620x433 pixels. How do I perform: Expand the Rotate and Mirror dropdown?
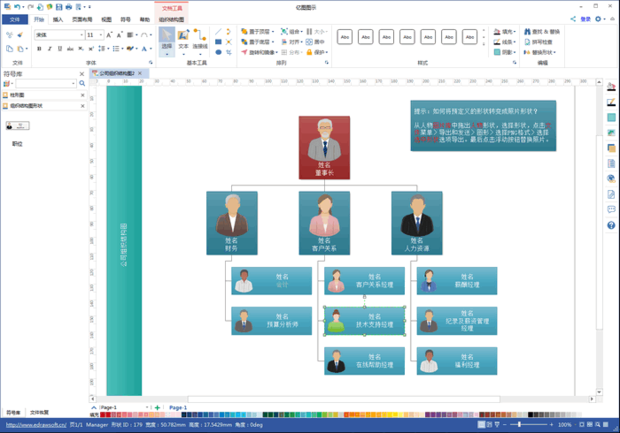[277, 52]
